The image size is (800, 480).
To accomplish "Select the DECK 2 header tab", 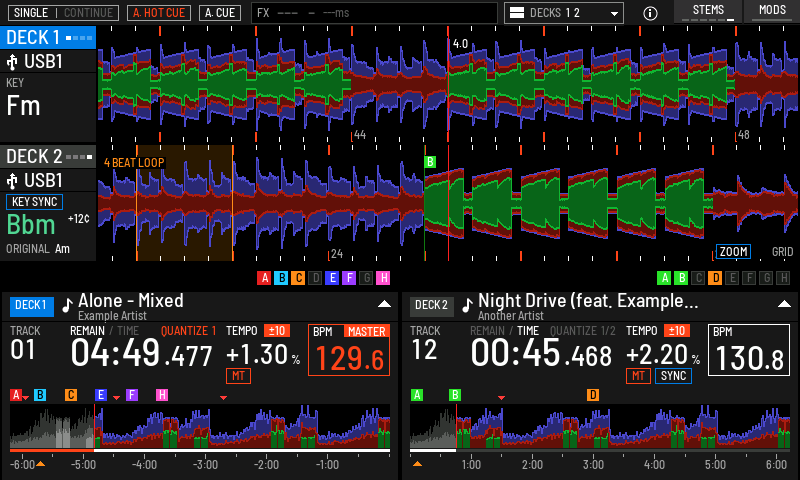I will pyautogui.click(x=48, y=157).
